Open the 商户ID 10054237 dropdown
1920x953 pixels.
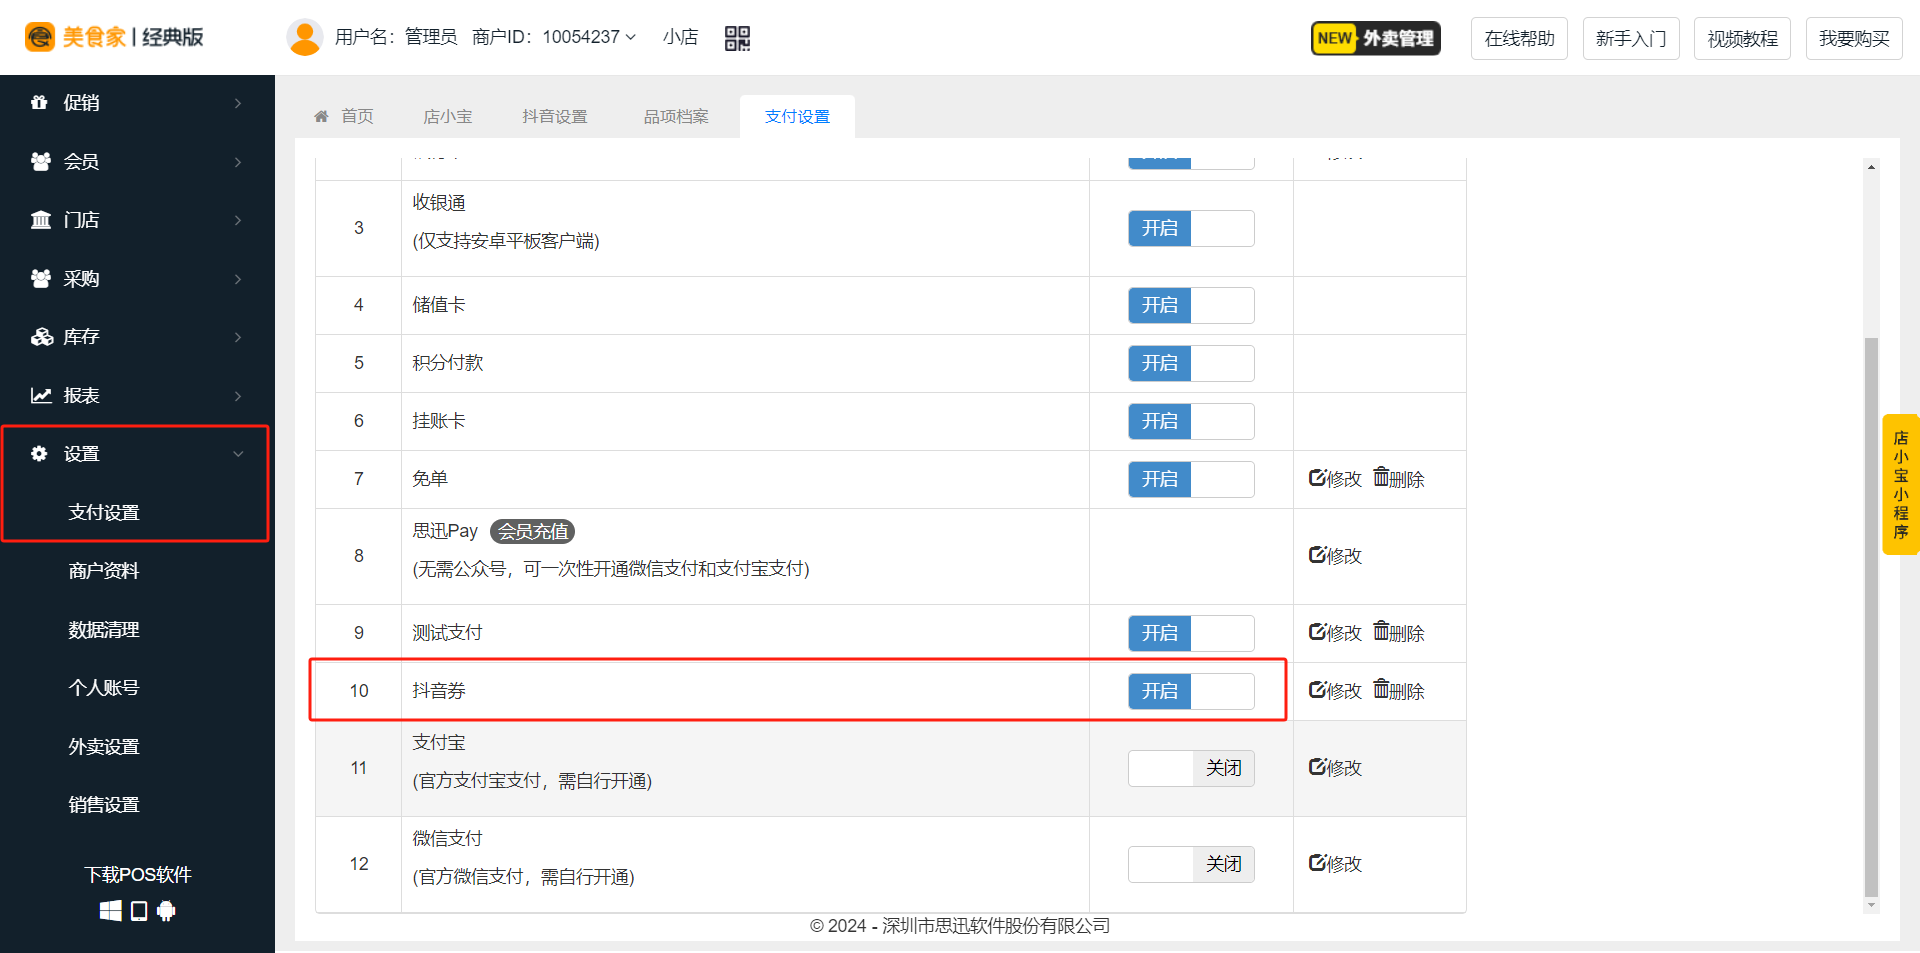554,37
